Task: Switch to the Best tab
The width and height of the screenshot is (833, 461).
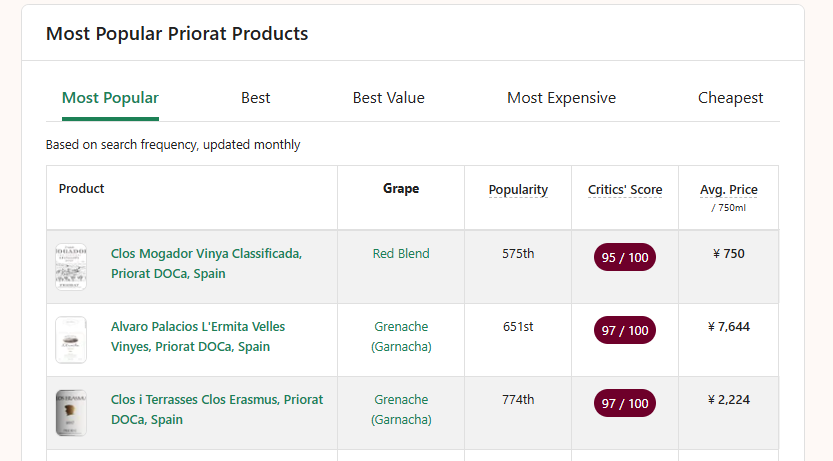Action: 256,98
